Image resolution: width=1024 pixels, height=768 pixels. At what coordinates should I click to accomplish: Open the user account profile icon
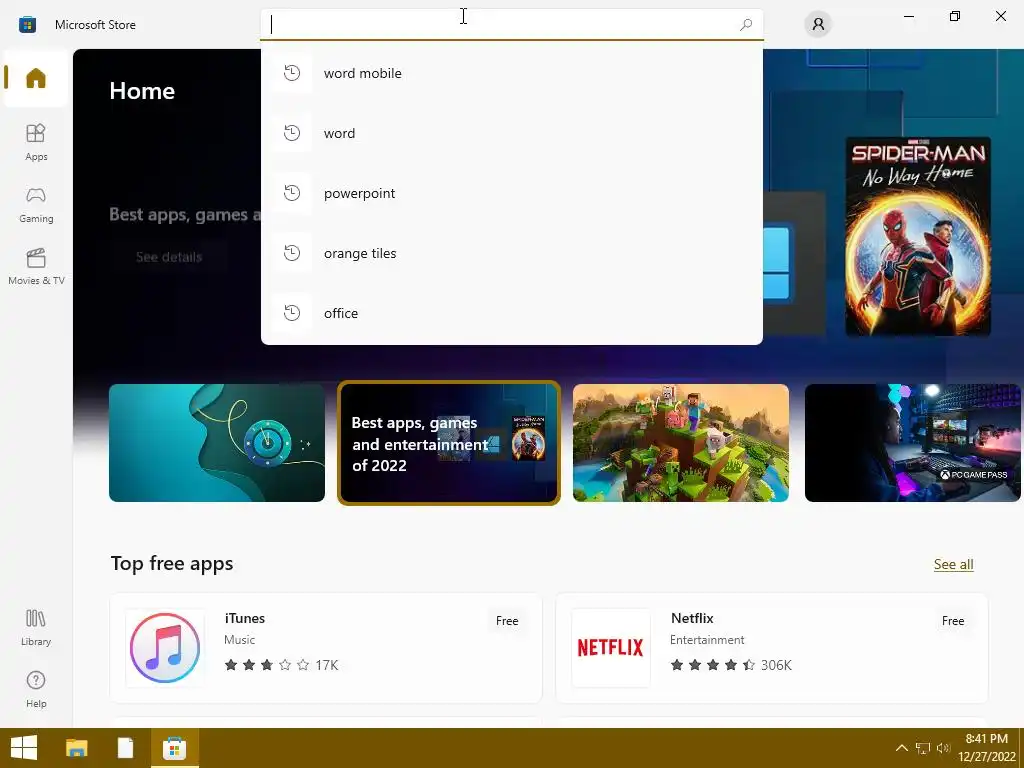(818, 25)
